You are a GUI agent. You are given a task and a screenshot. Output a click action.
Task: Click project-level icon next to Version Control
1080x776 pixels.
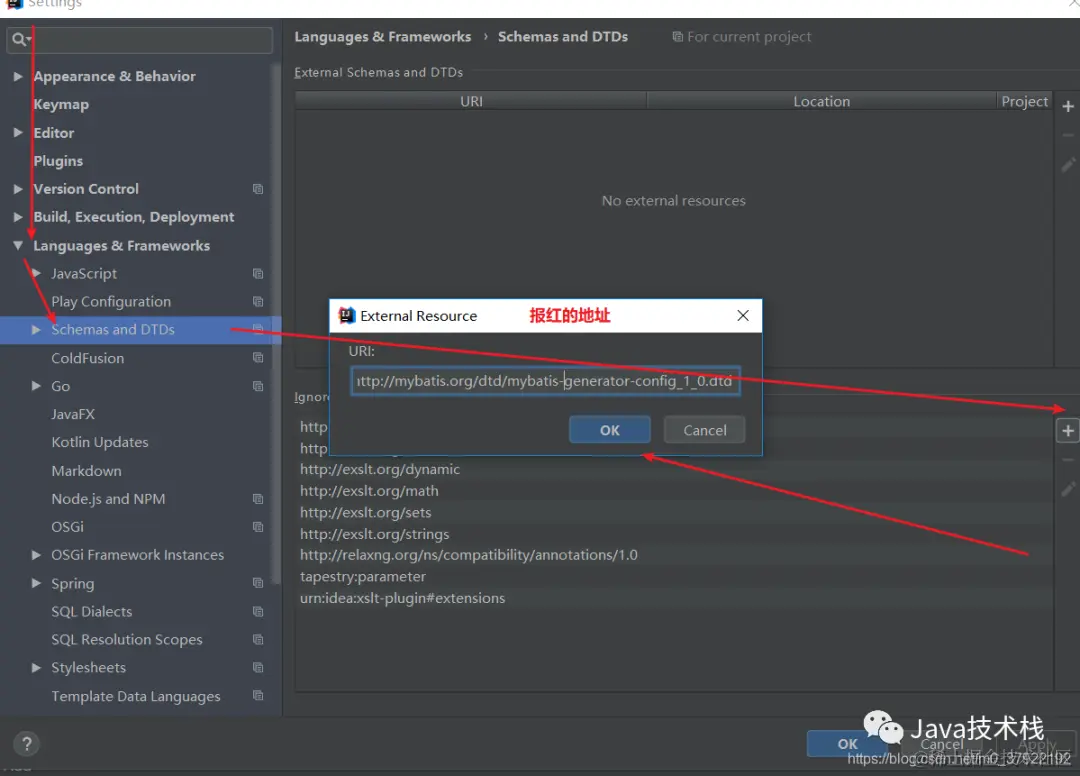tap(258, 189)
